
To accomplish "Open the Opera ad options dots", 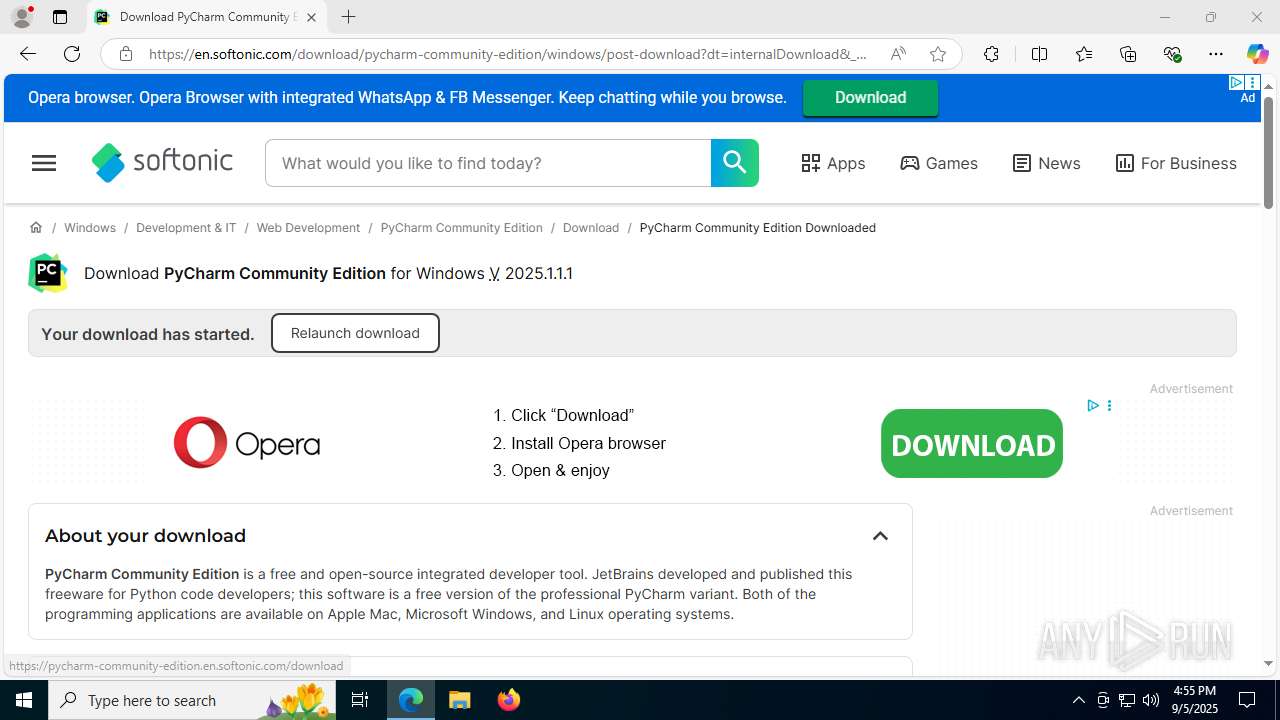I will pos(1109,406).
